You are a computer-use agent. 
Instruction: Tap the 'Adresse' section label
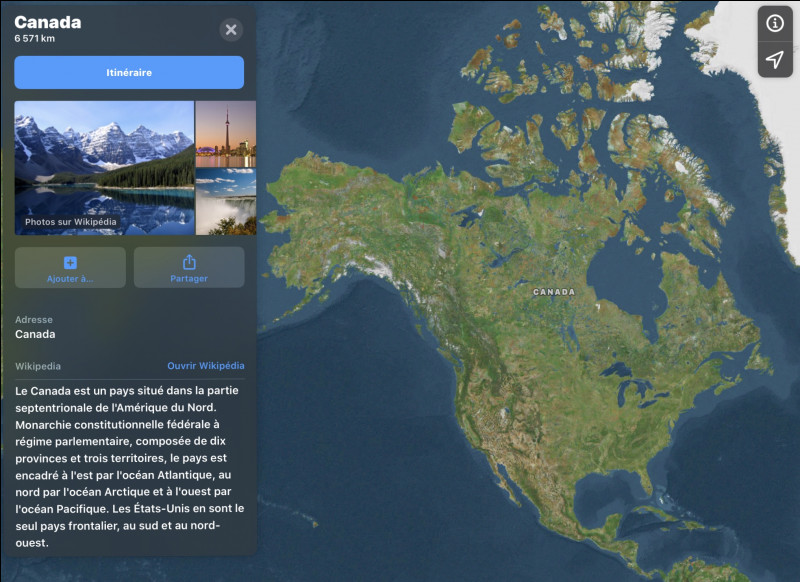(34, 320)
